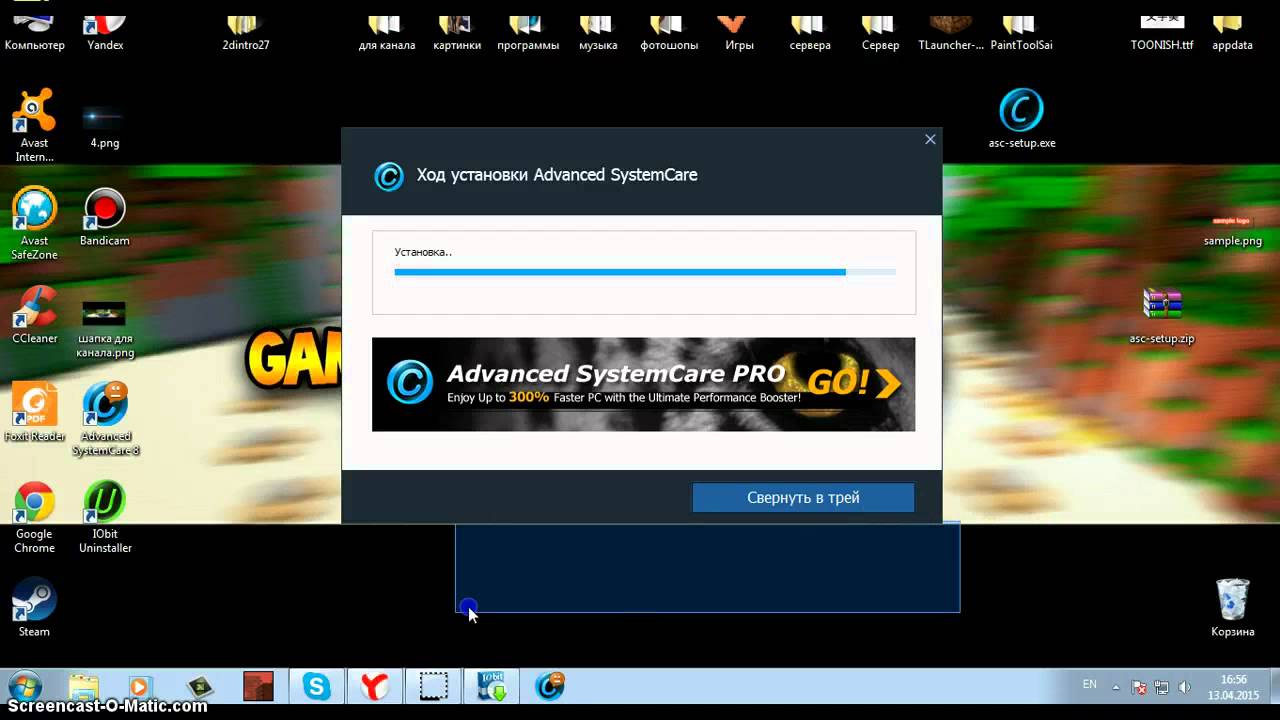Viewport: 1280px width, 720px height.
Task: Show hidden system tray icons
Action: coord(1118,687)
